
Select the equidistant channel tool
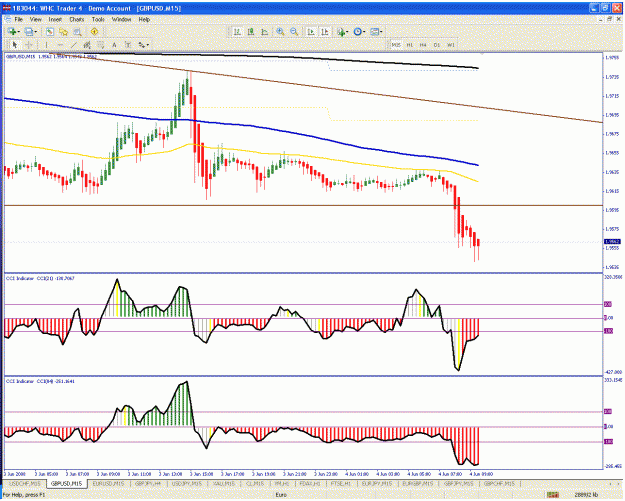pos(87,45)
